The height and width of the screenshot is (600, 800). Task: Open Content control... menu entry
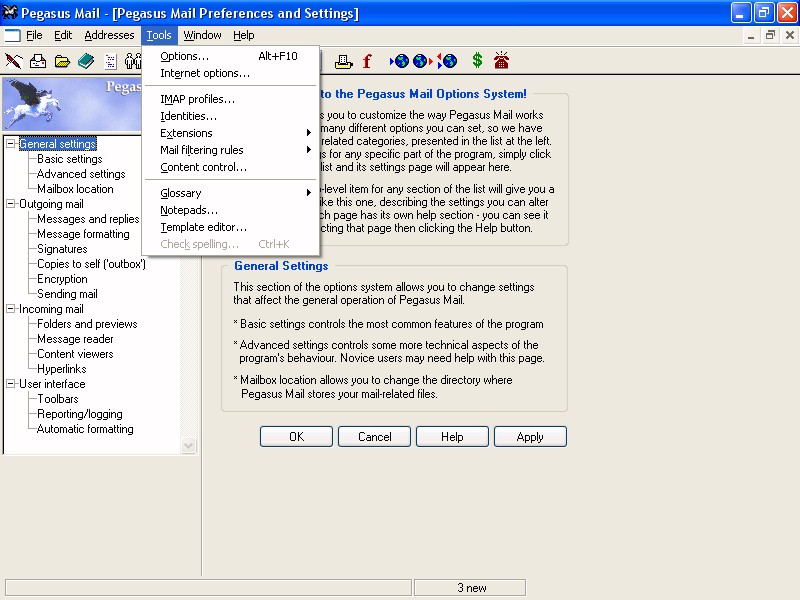(231, 167)
